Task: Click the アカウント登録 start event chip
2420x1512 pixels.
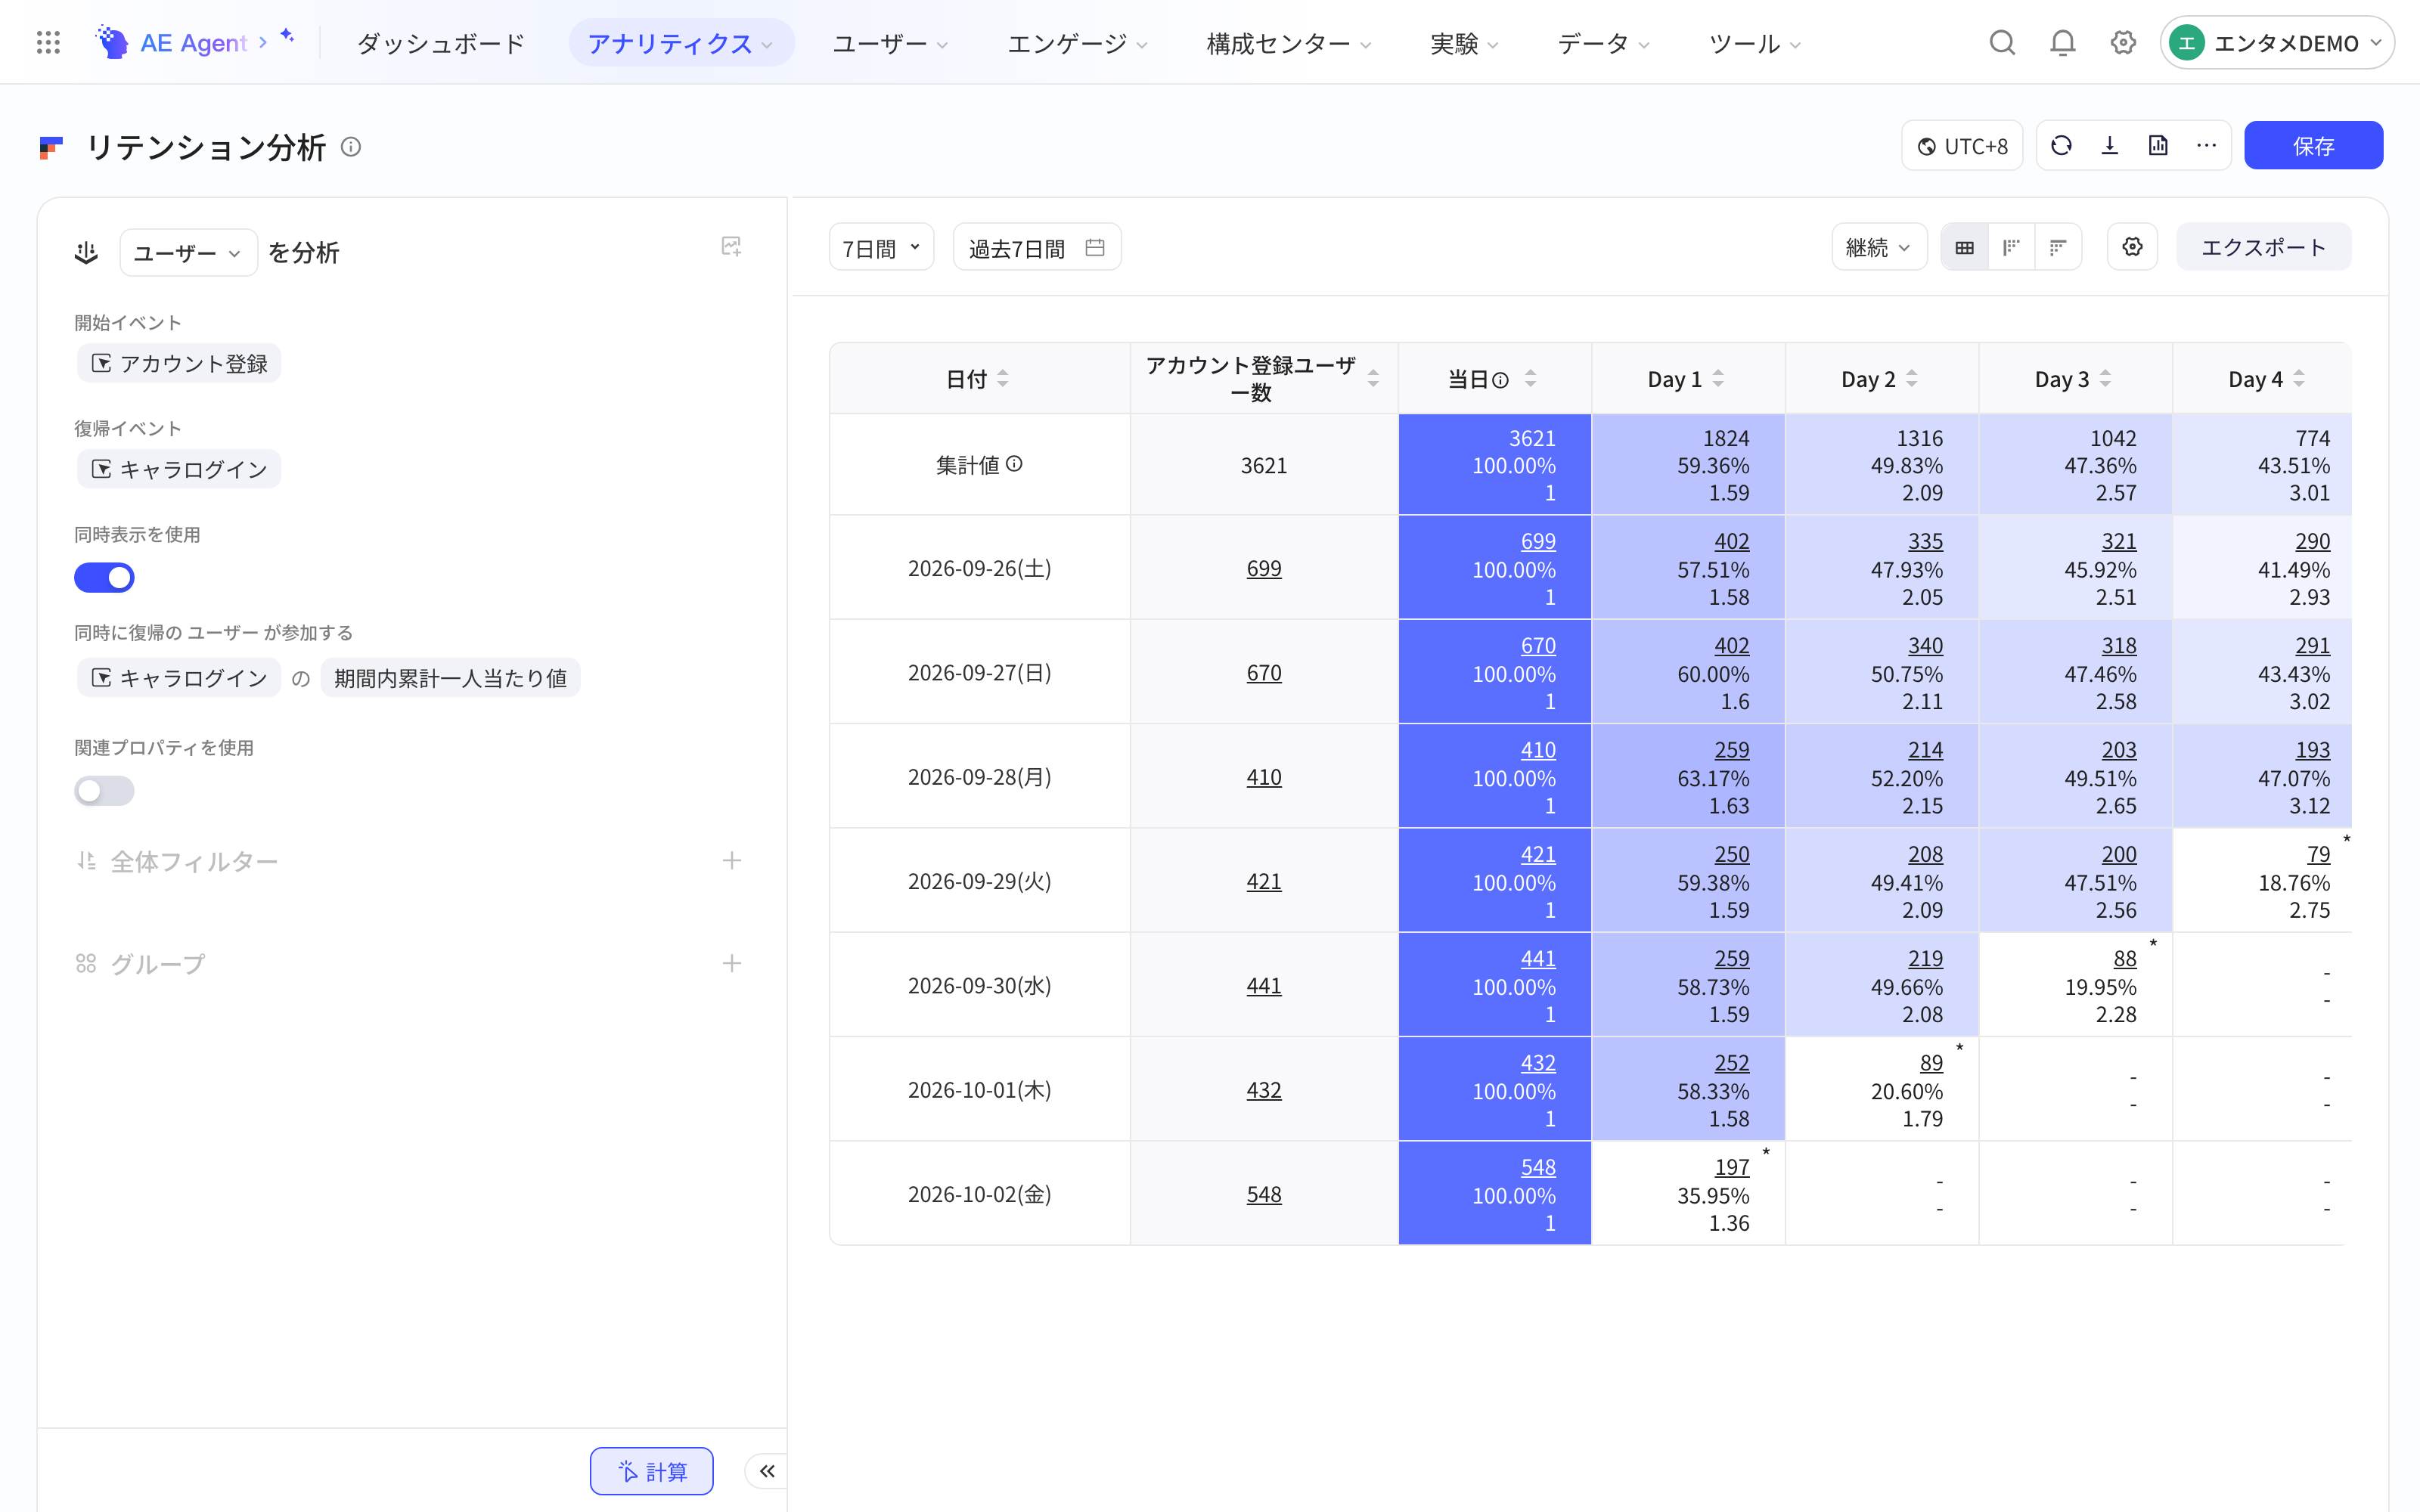Action: 179,363
